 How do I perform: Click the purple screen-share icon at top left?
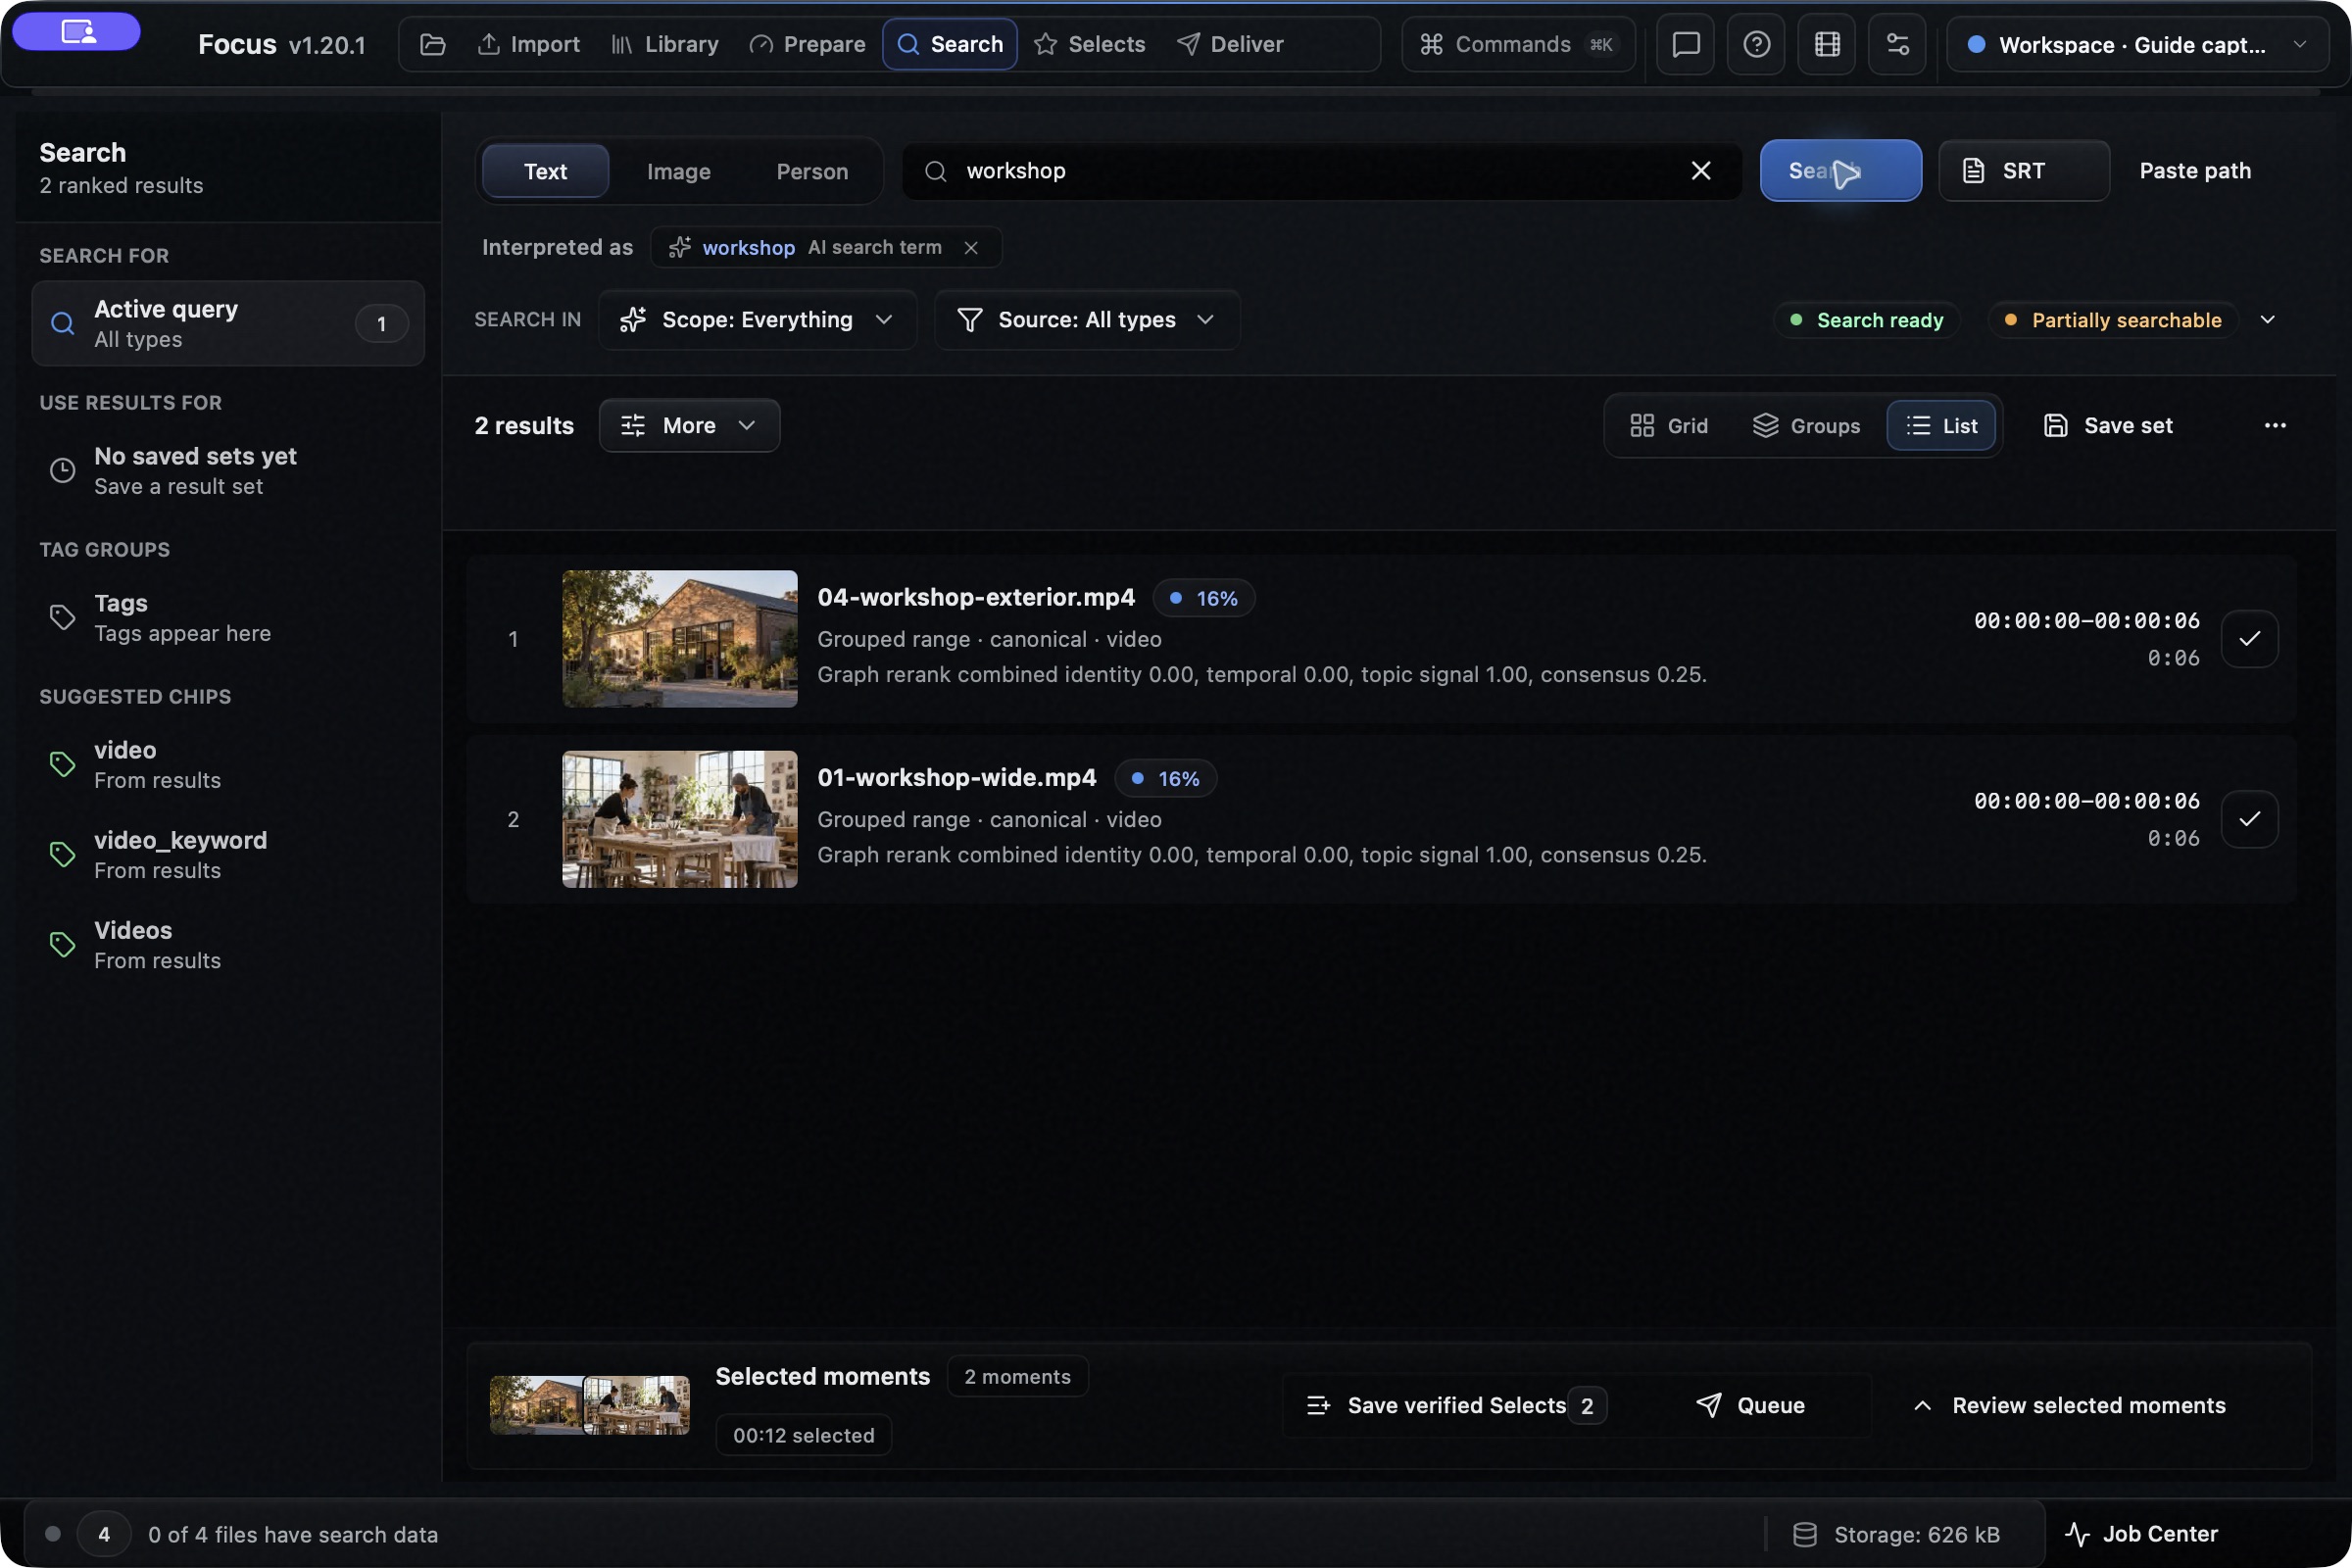click(77, 32)
